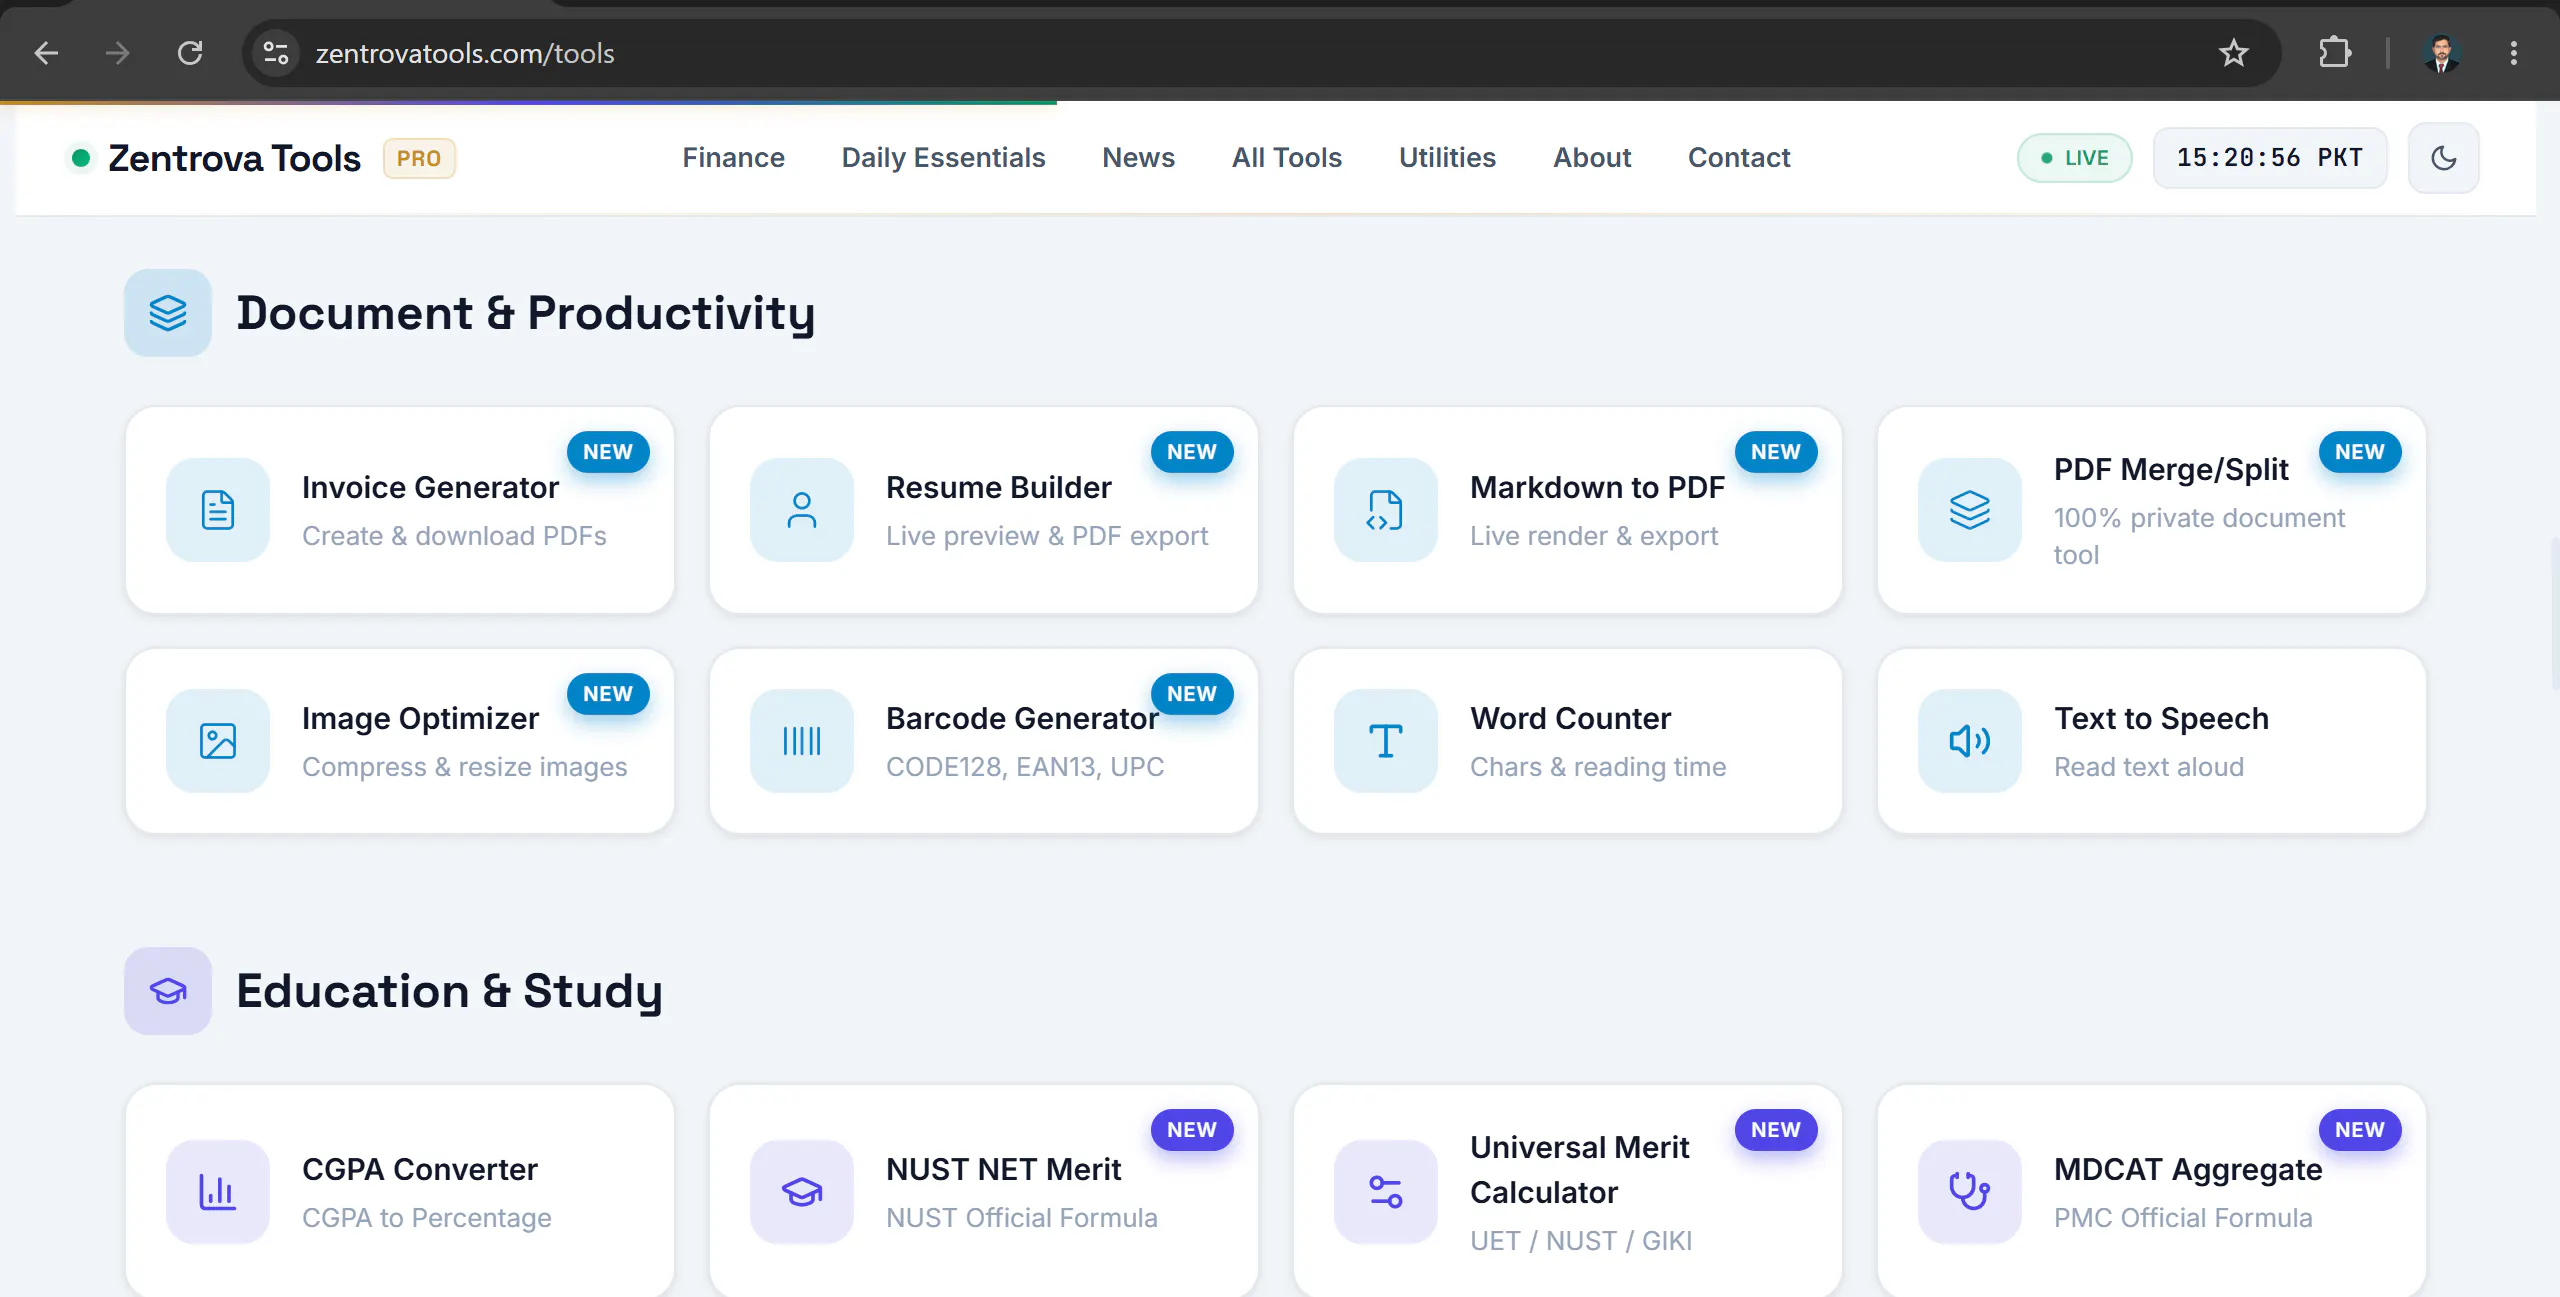The image size is (2560, 1297).
Task: Open the NUST NET Merit tool title
Action: [x=1003, y=1169]
